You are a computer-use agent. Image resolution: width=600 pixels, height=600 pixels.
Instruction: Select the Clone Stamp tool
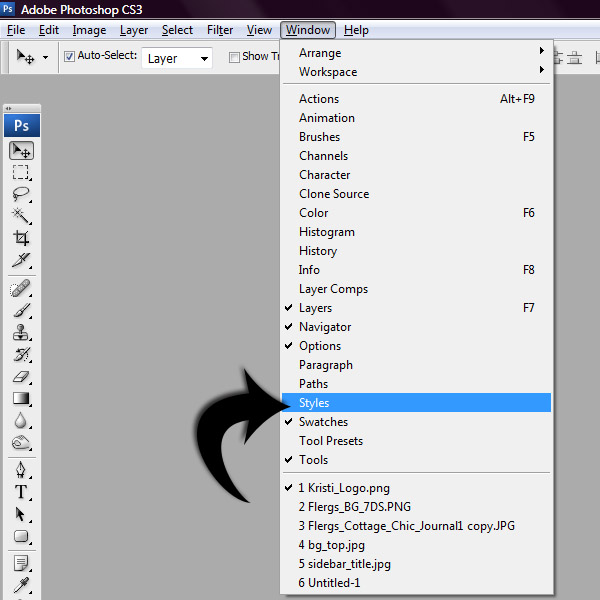[x=21, y=332]
